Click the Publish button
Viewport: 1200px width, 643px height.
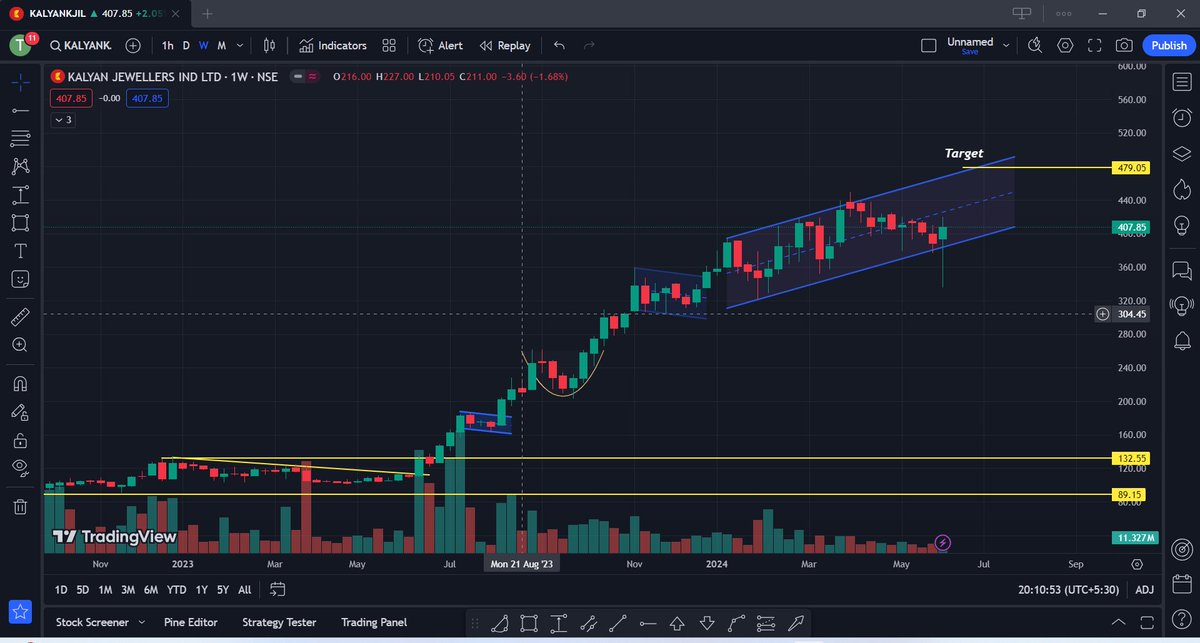1168,46
